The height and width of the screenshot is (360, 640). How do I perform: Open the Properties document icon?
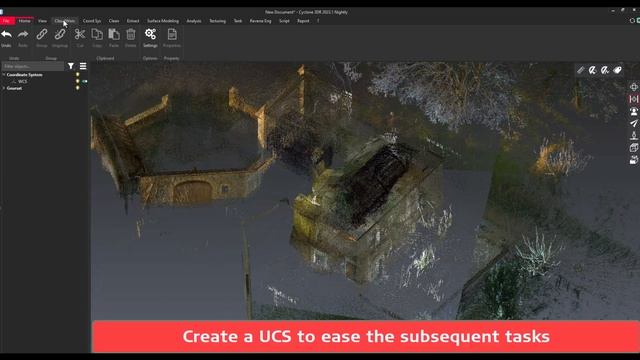click(172, 34)
